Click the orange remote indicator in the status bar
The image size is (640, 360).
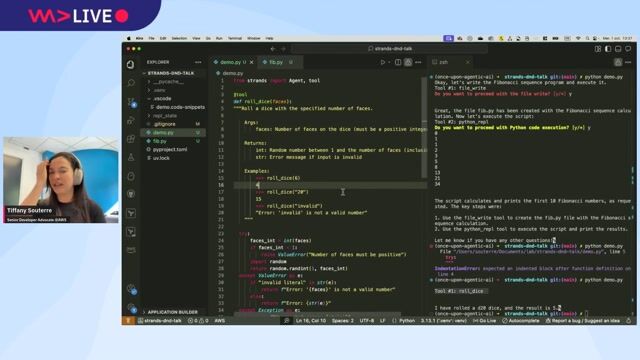(x=128, y=321)
